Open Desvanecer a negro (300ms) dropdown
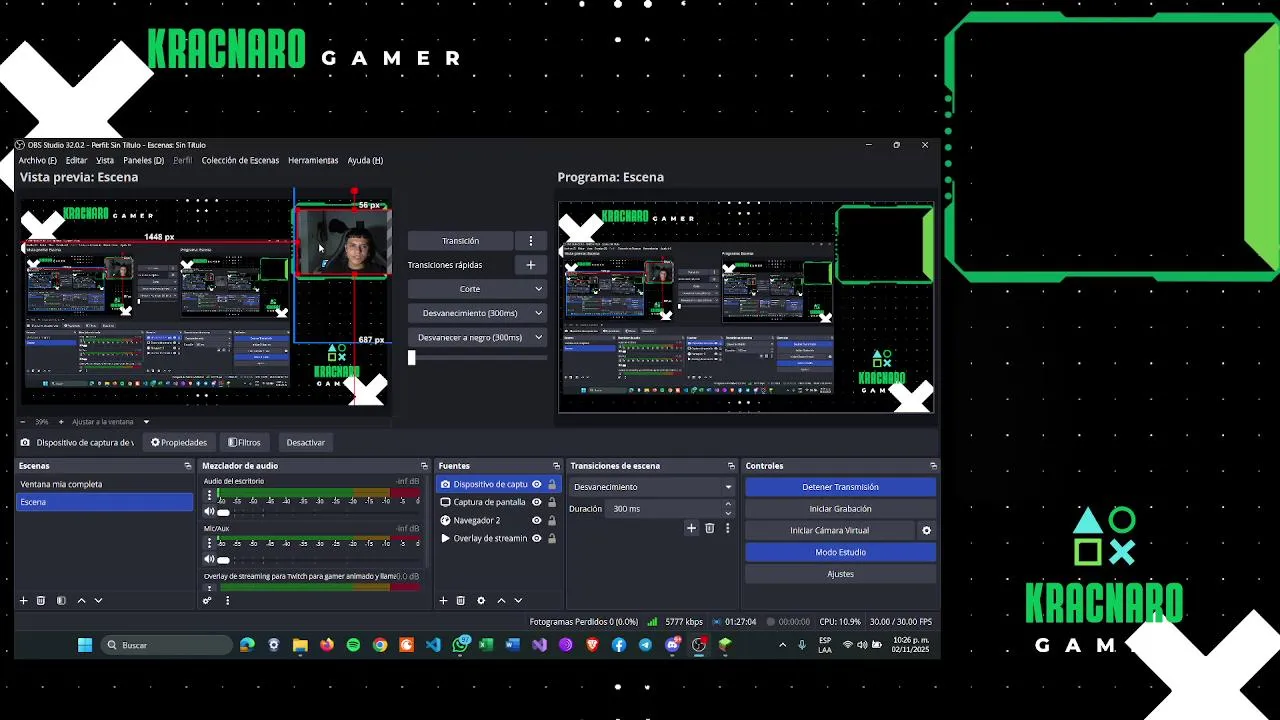Screen dimensions: 1280x720 click(477, 337)
